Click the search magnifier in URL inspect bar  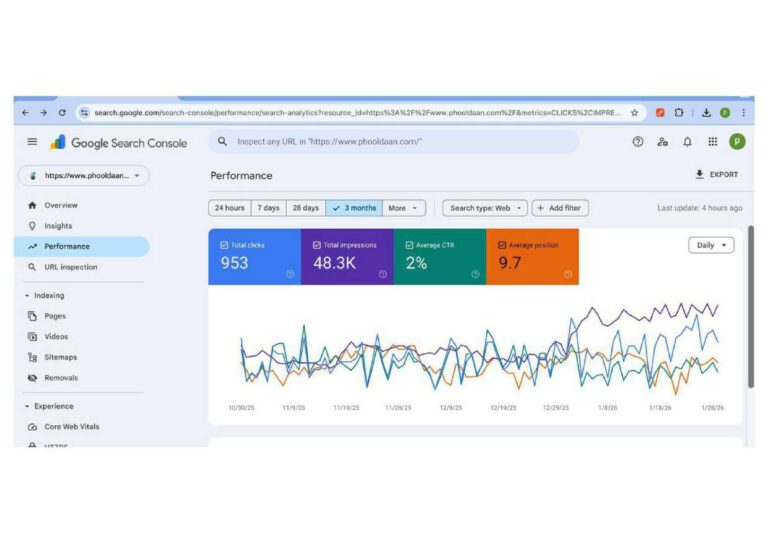222,142
